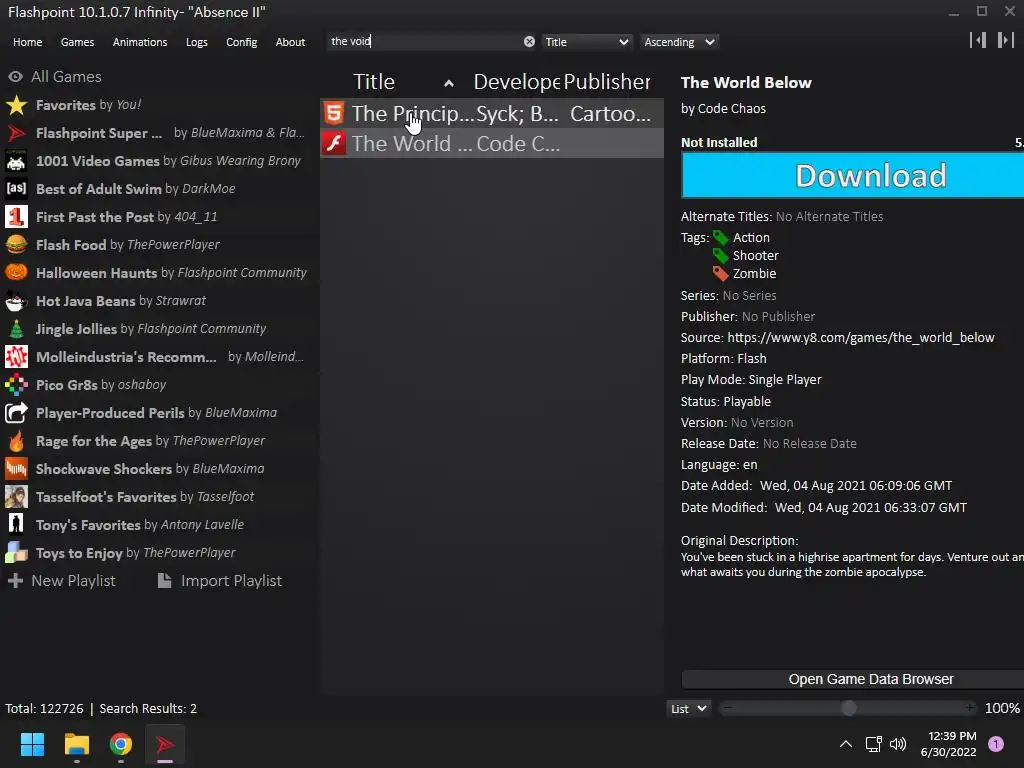This screenshot has height=768, width=1024.
Task: Open the y8.com source link
Action: tap(861, 338)
